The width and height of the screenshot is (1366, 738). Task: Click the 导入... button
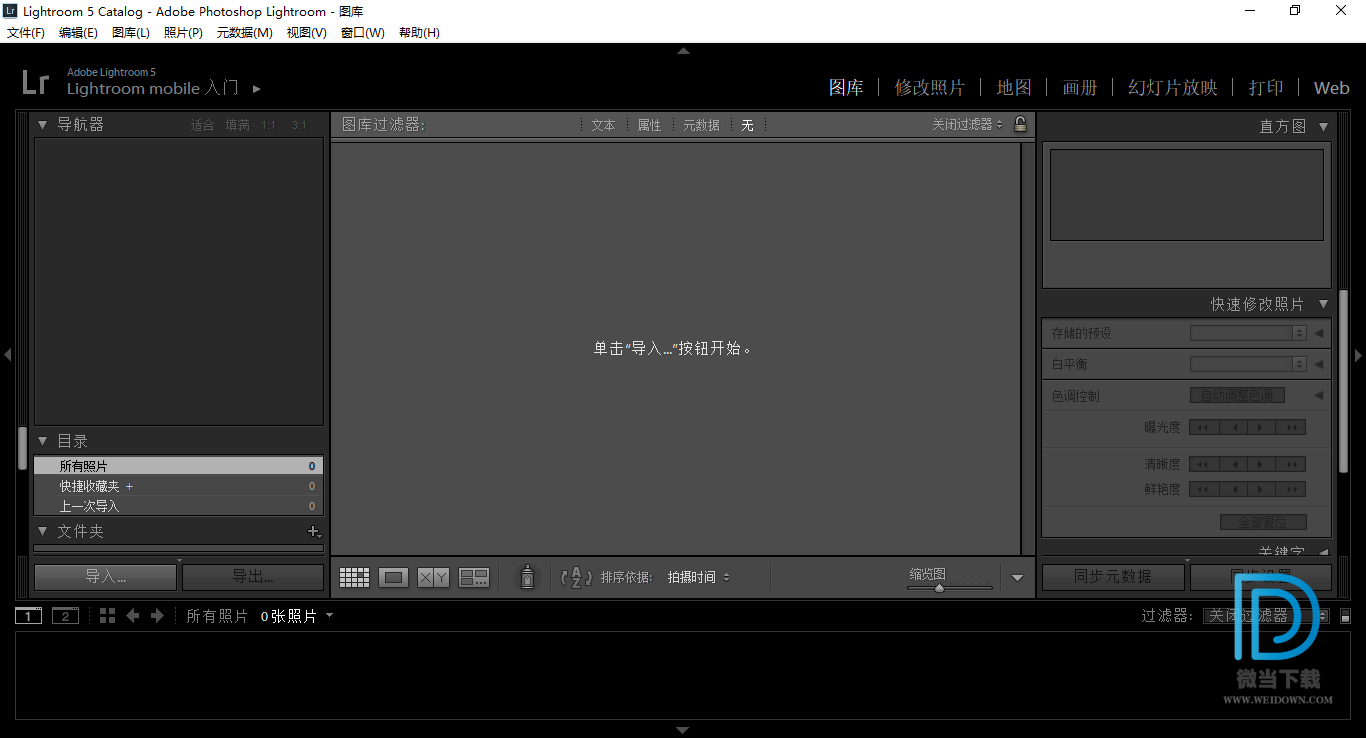pyautogui.click(x=105, y=577)
